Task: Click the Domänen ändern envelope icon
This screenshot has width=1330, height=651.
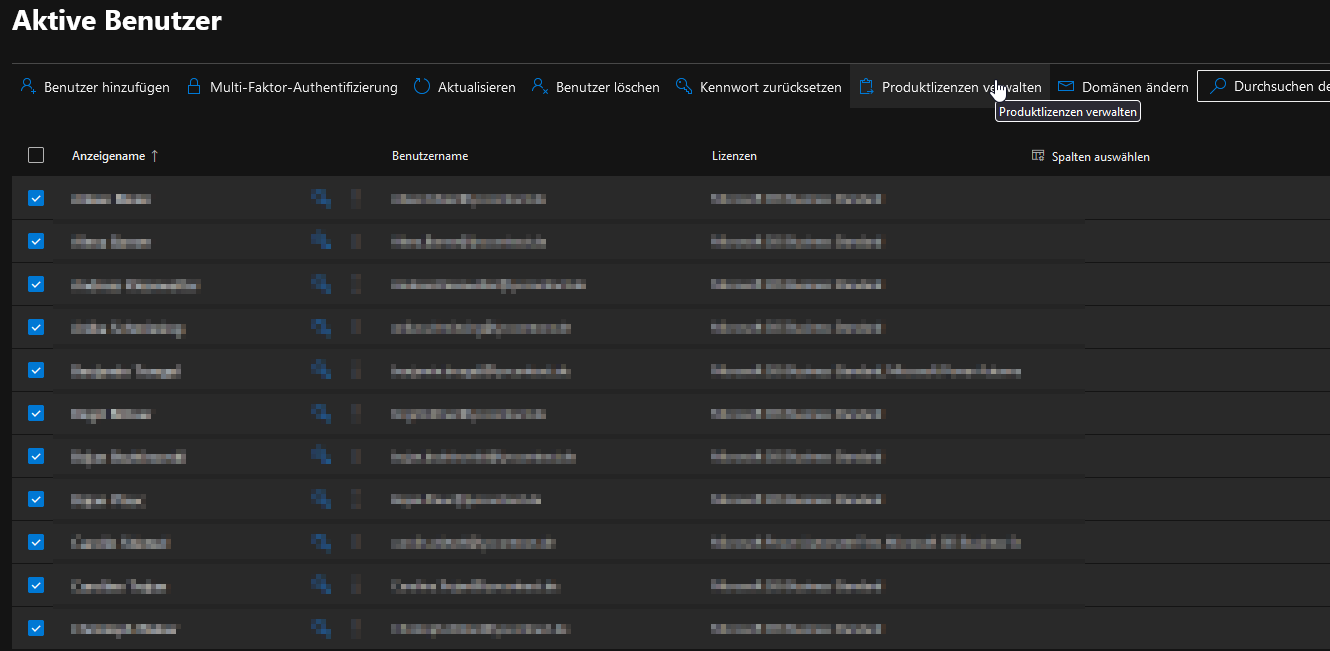Action: coord(1066,87)
